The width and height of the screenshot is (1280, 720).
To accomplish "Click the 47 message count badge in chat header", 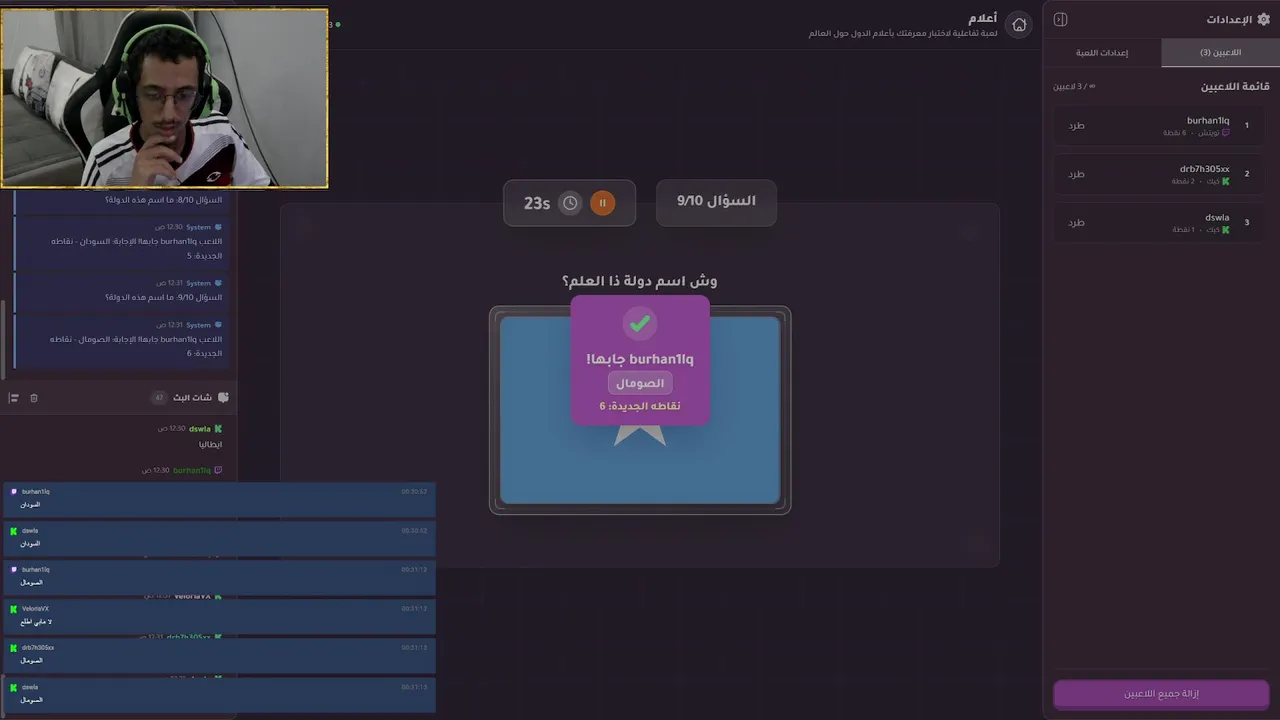I will coord(158,398).
